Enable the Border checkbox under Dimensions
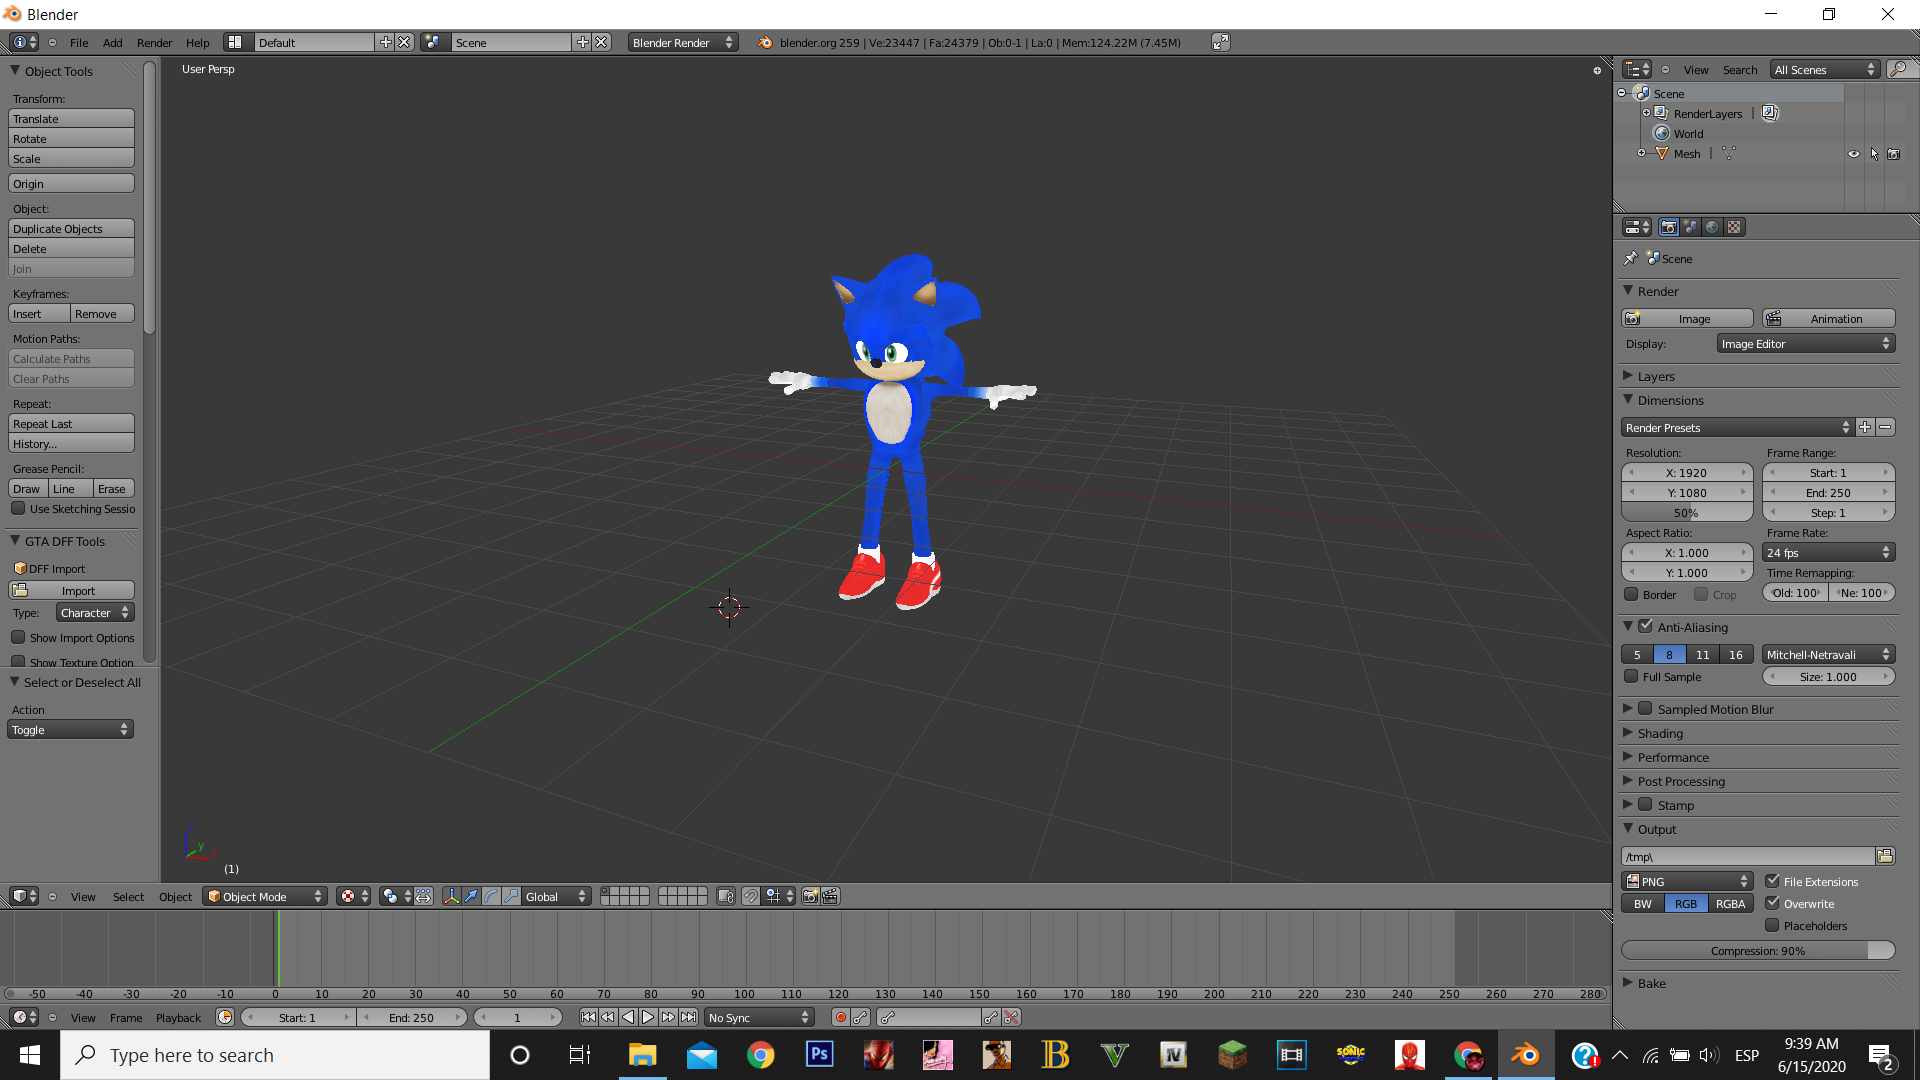 click(x=1630, y=594)
